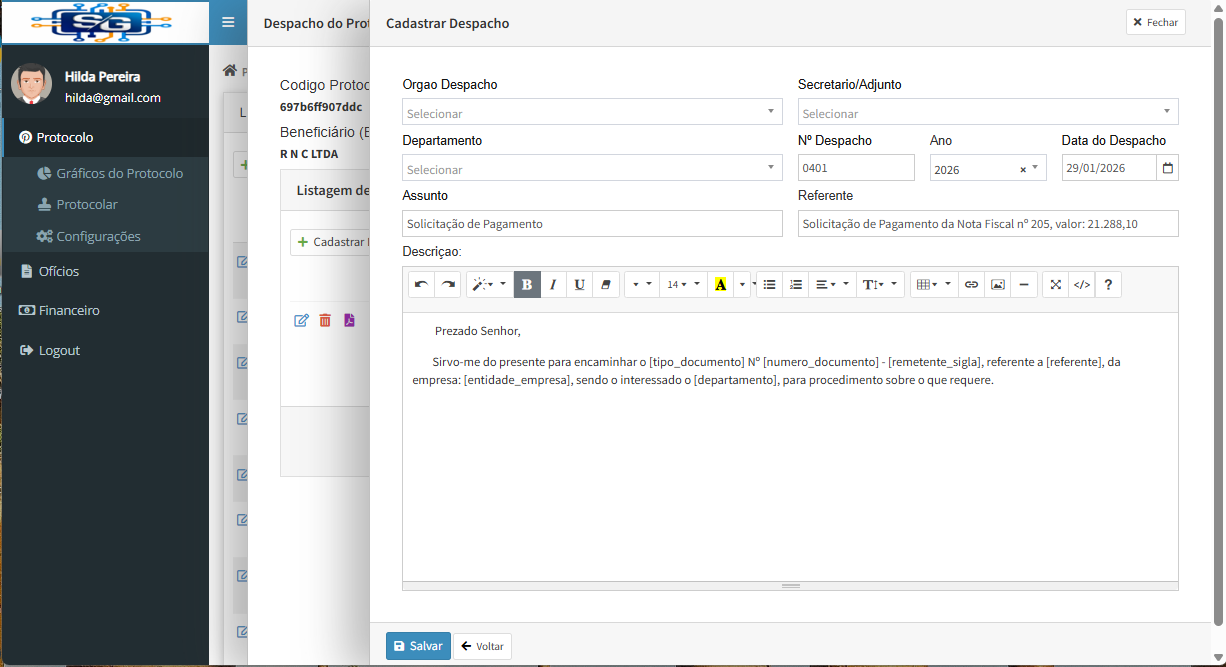The width and height of the screenshot is (1226, 667).
Task: Open the Departamento select box
Action: (592, 168)
